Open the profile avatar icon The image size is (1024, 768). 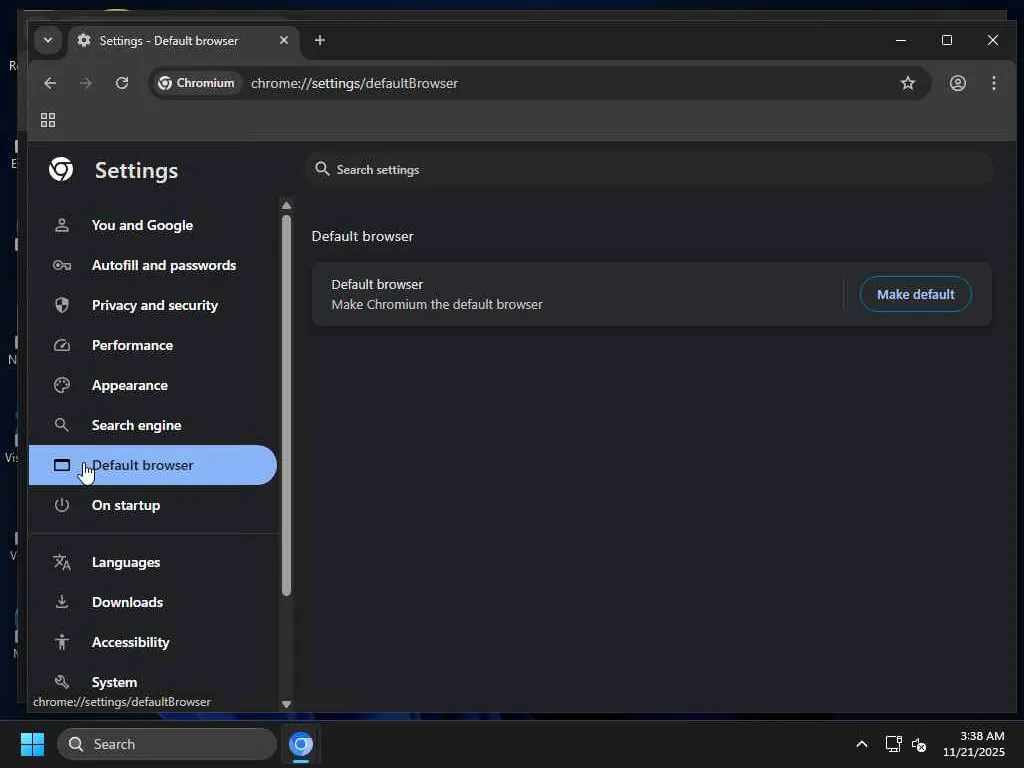[957, 83]
